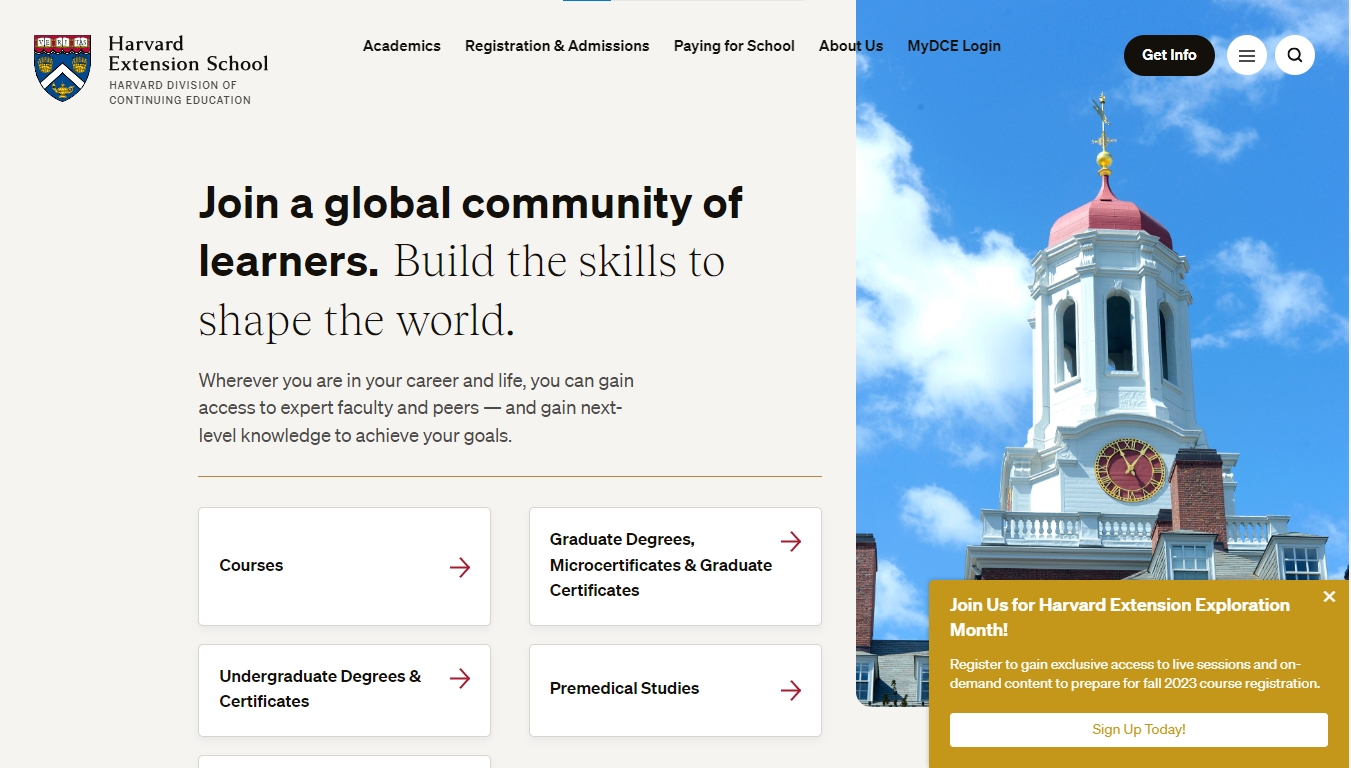Go to MyDCE Login

[x=954, y=46]
